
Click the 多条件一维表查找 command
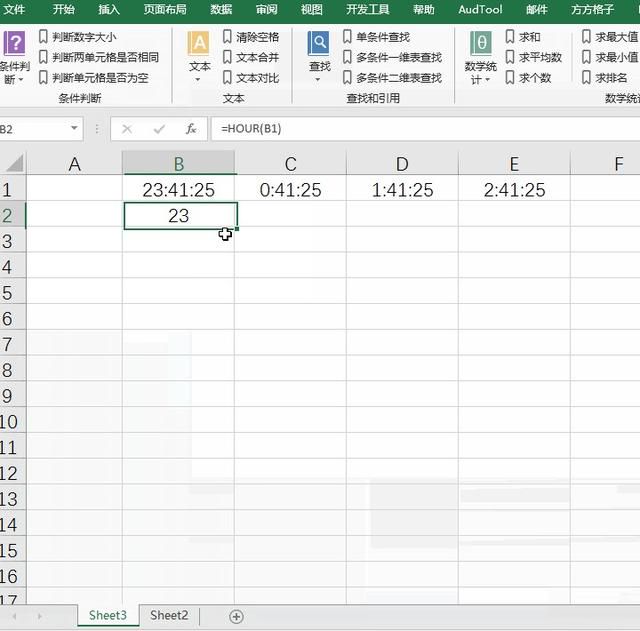click(x=392, y=57)
